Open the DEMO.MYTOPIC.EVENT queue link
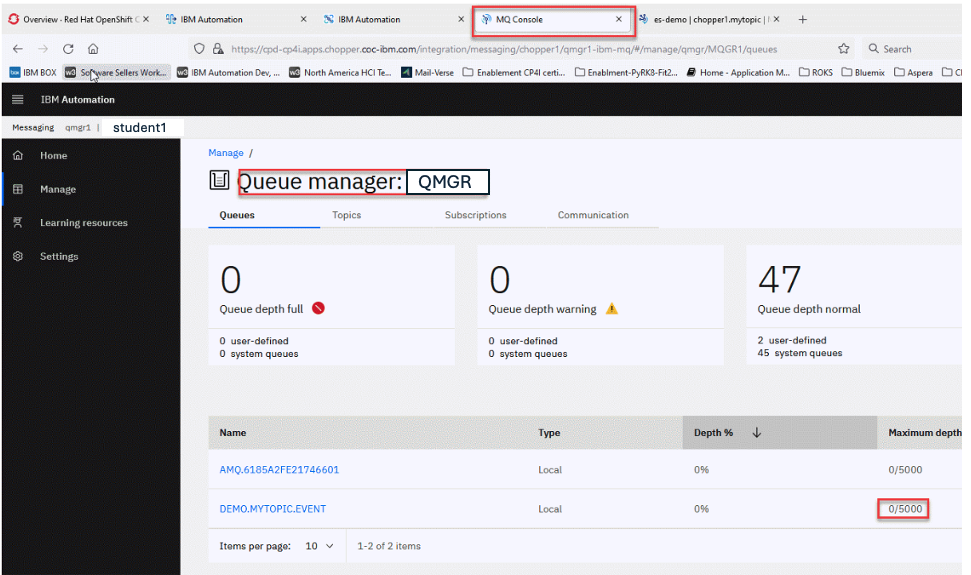Image resolution: width=971 pixels, height=575 pixels. (272, 509)
